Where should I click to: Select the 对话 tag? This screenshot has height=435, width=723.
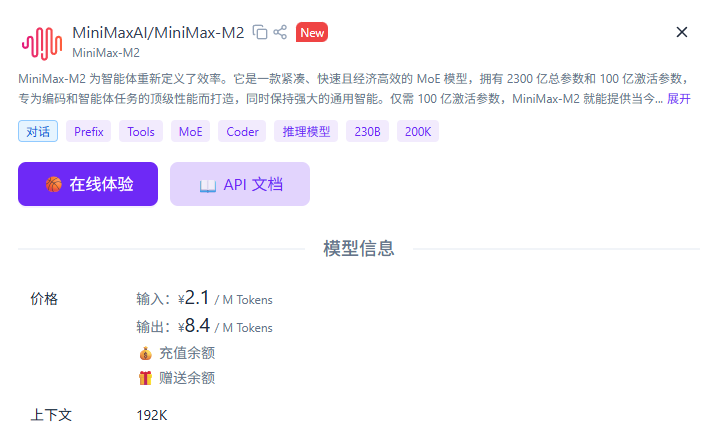point(38,131)
